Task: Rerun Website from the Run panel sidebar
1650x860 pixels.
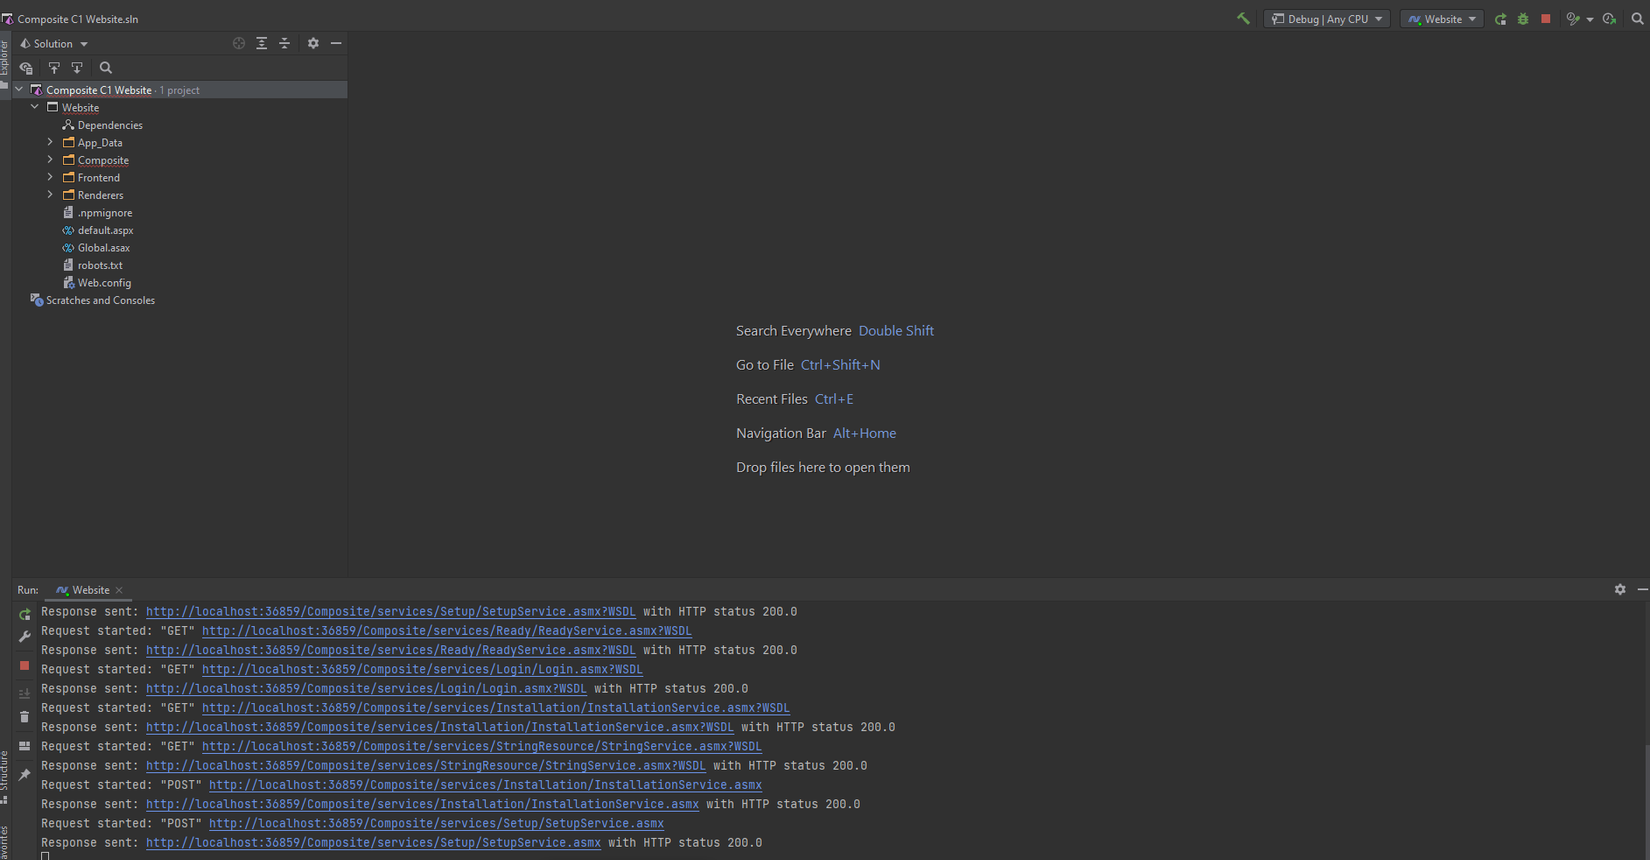Action: [x=25, y=615]
